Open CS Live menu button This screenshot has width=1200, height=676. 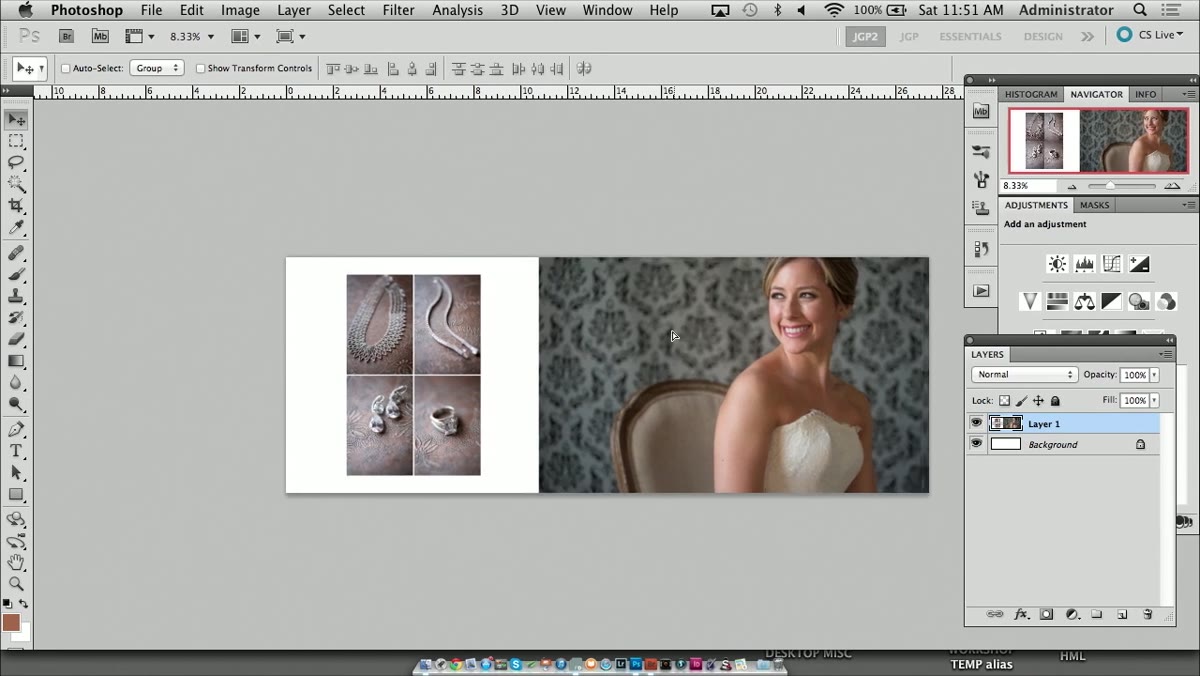tap(1150, 35)
